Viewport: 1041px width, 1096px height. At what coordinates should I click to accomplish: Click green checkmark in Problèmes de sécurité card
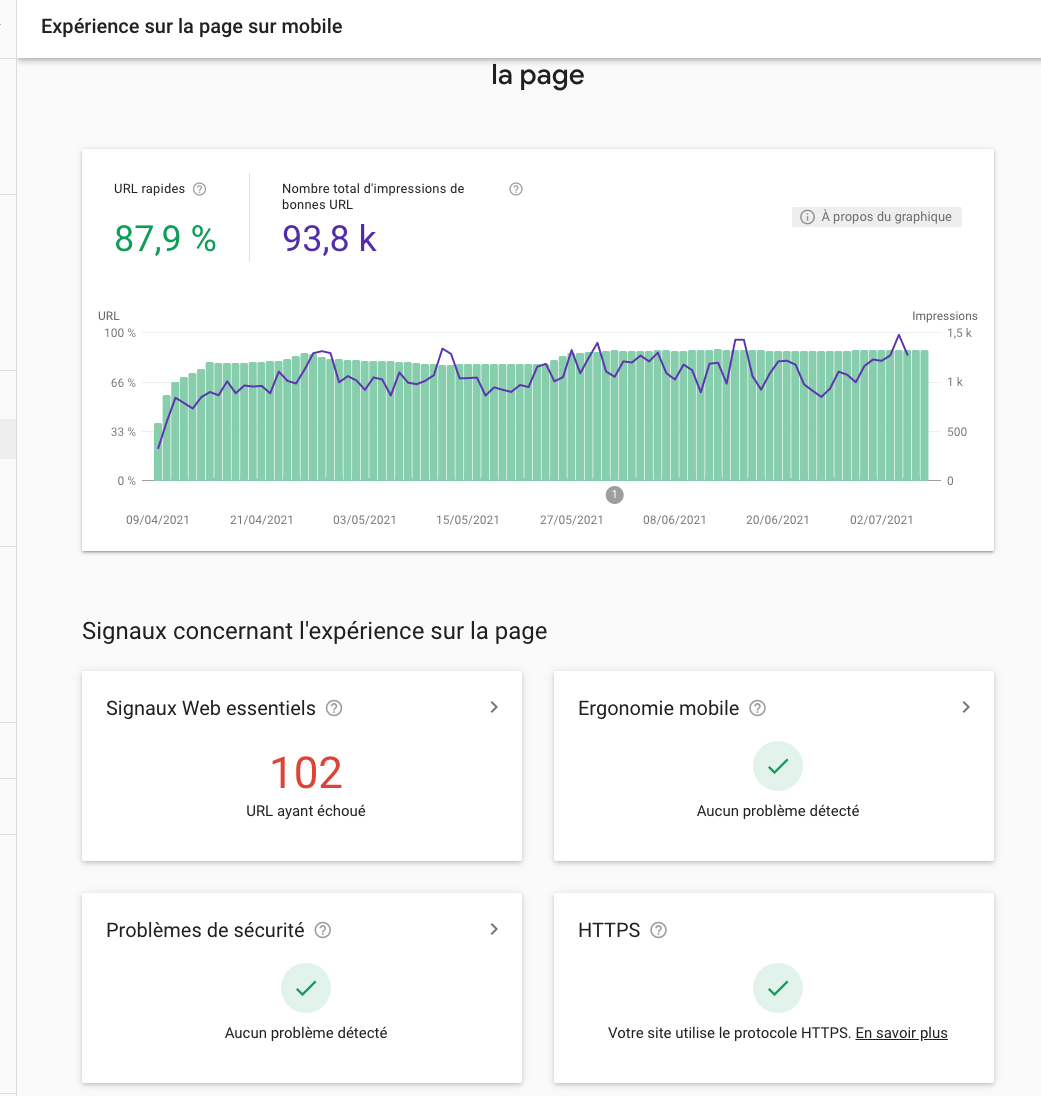pyautogui.click(x=306, y=989)
